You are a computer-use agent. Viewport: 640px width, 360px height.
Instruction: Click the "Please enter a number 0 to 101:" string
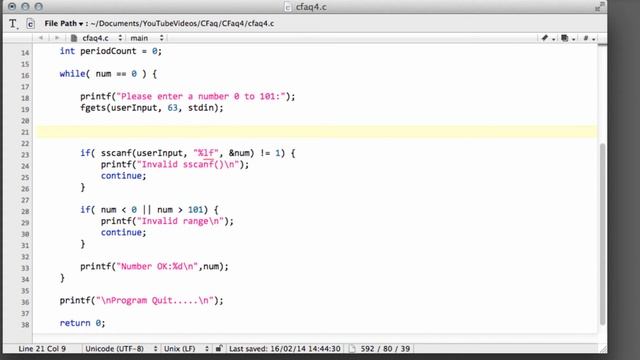(201, 96)
